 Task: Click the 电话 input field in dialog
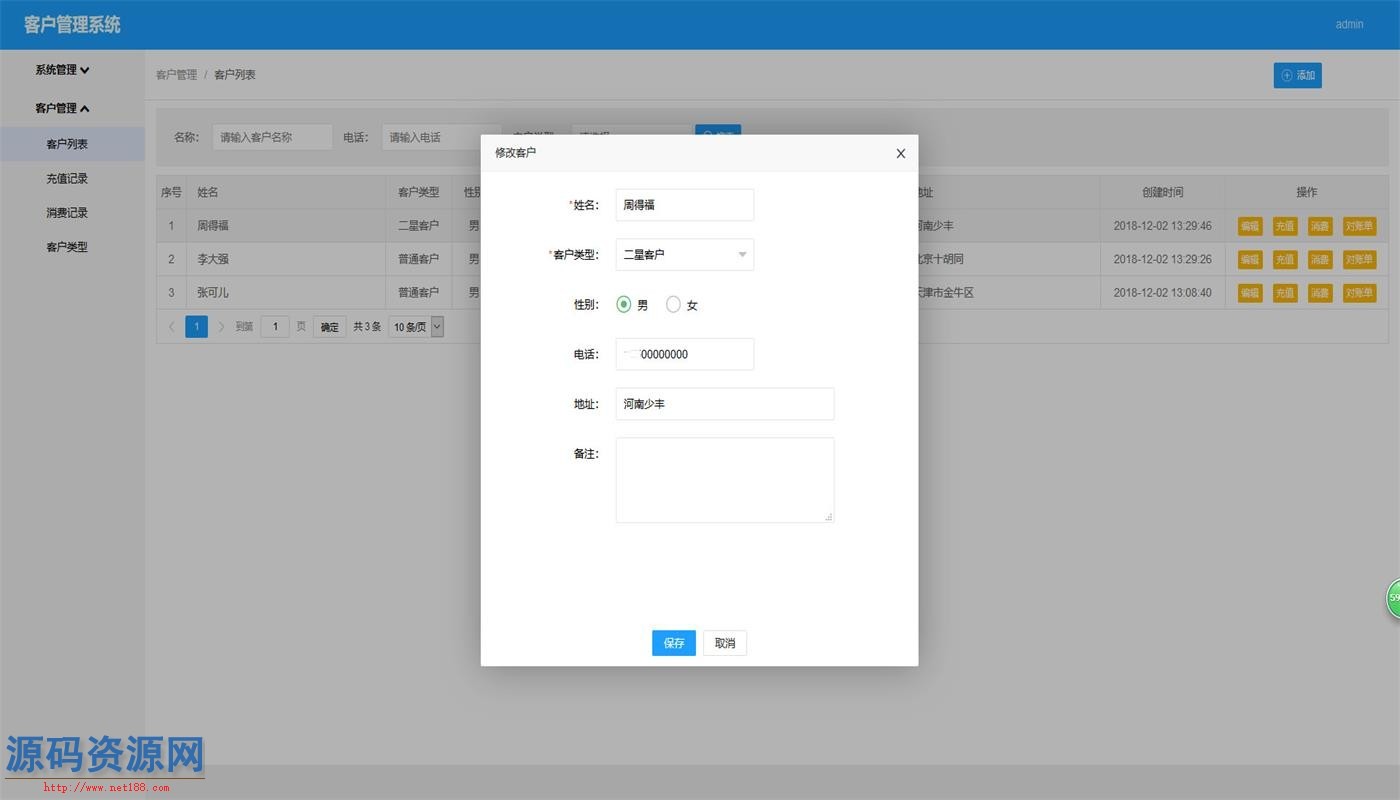click(684, 354)
